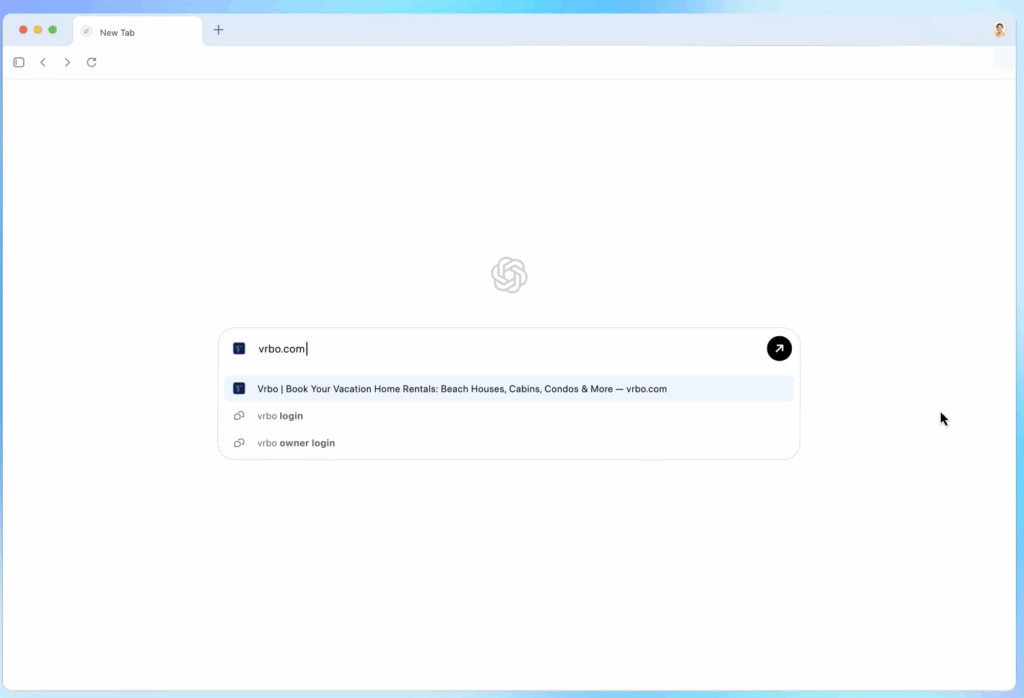
Task: Minimize the window with the yellow button
Action: (38, 30)
